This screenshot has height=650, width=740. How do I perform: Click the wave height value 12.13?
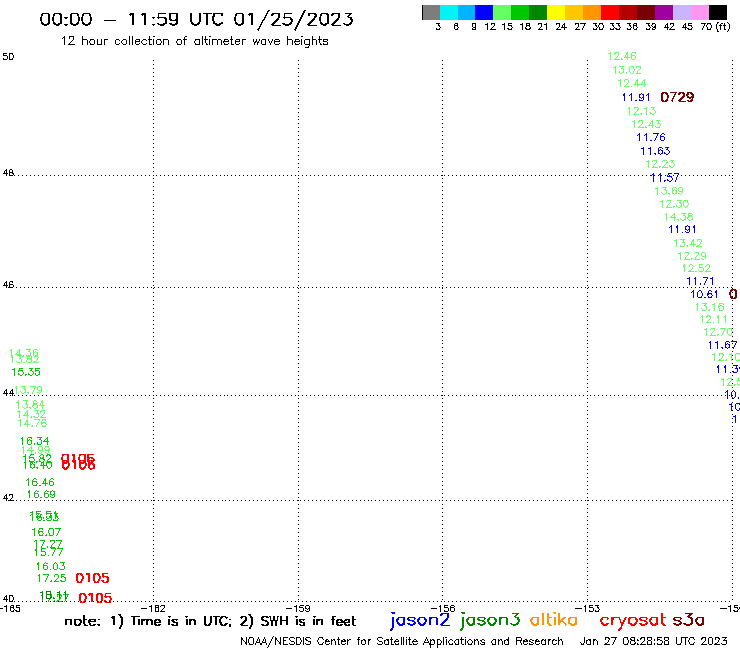point(641,111)
